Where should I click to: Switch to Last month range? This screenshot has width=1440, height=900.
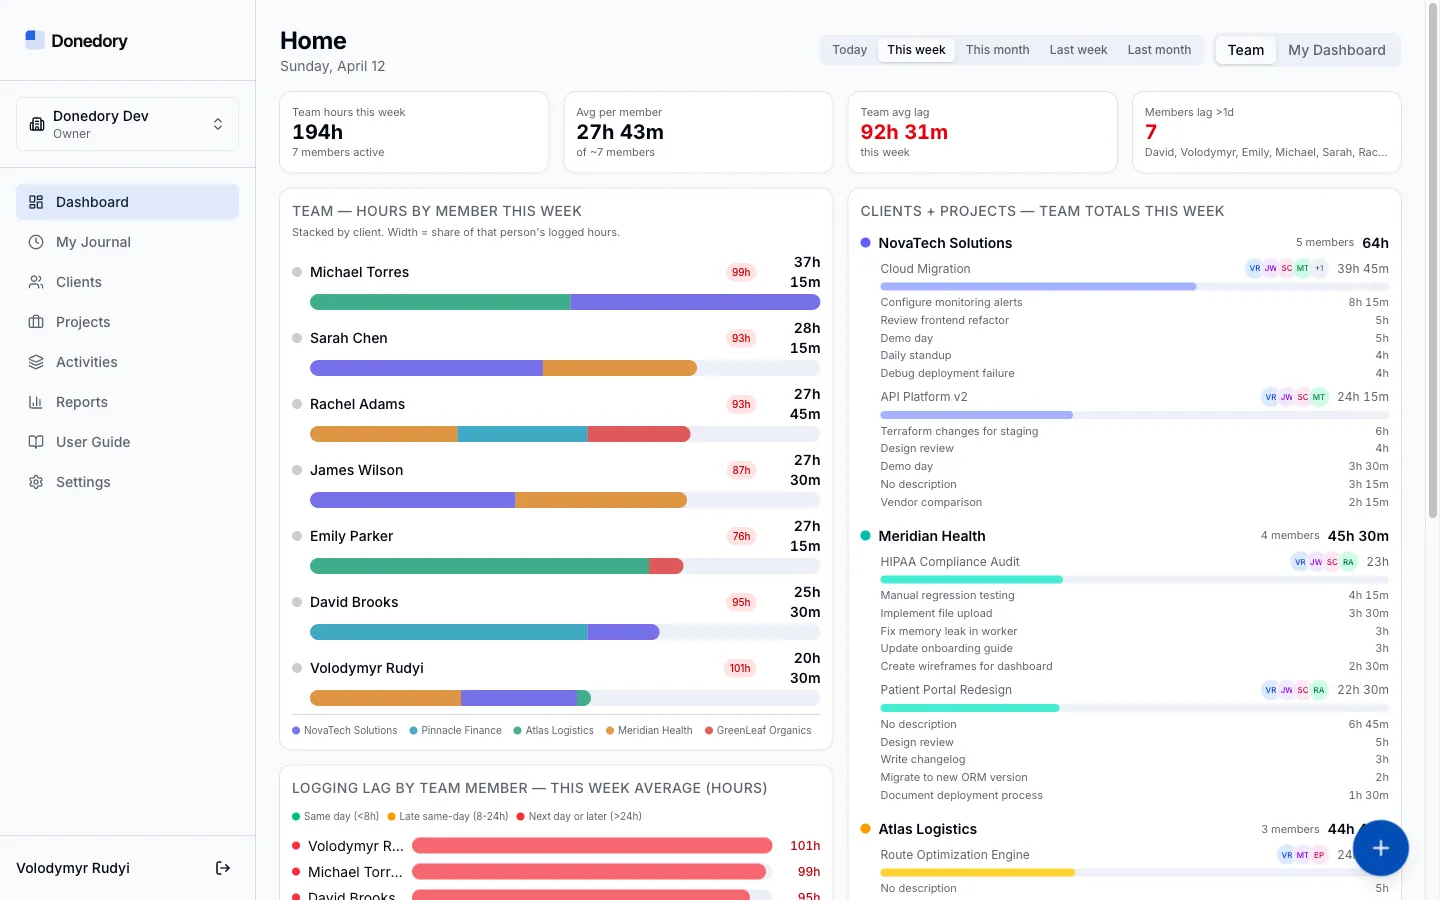[1159, 50]
